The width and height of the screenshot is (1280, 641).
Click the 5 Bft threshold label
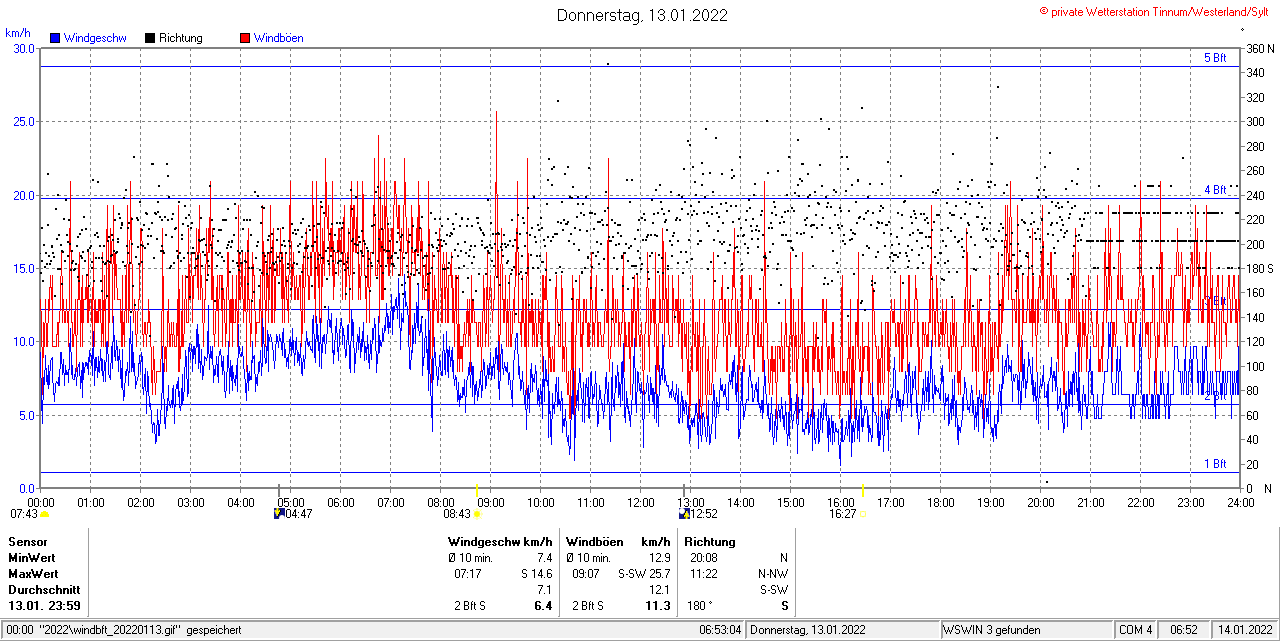tap(1215, 58)
